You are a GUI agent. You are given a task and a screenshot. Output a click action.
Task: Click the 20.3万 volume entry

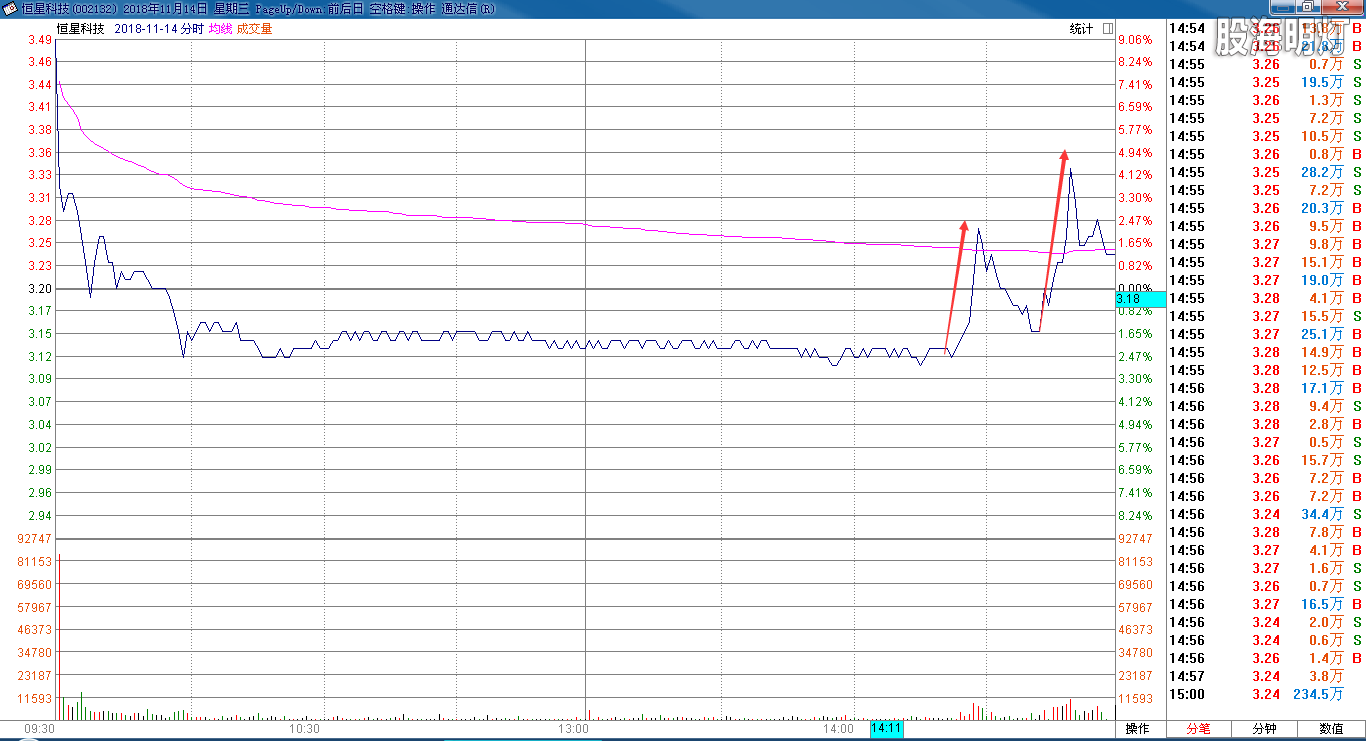click(1322, 208)
